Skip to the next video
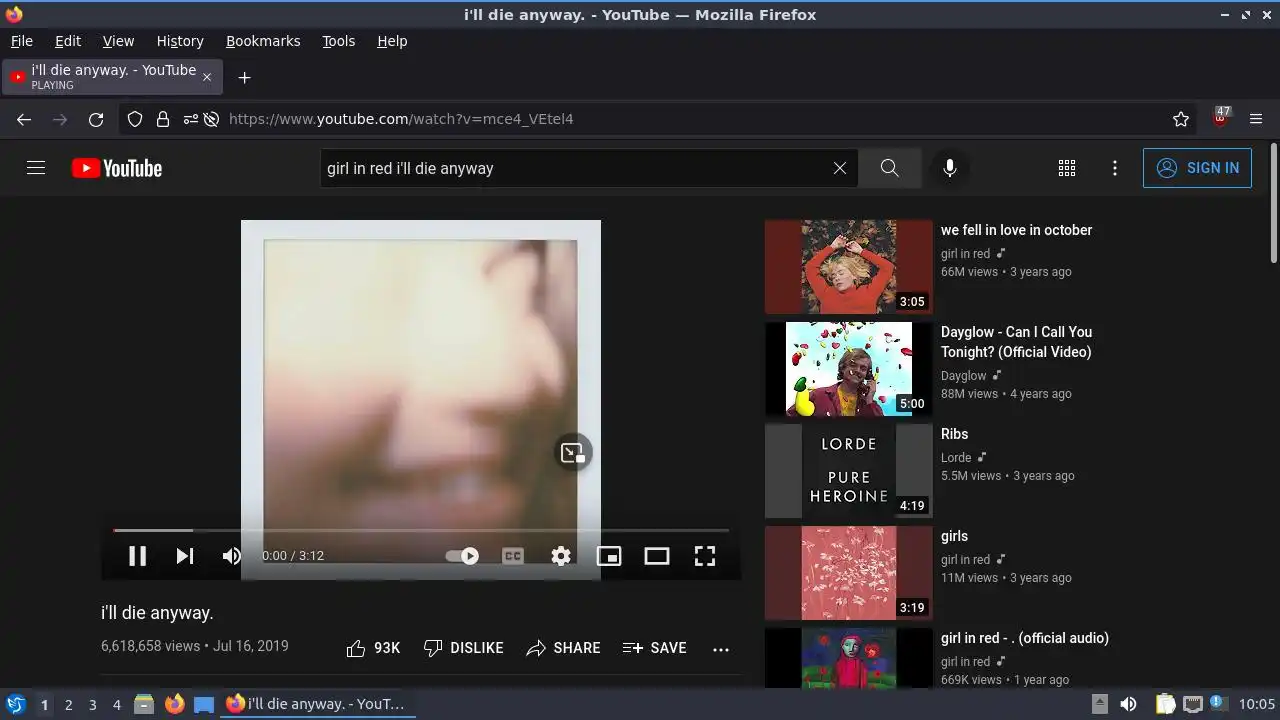This screenshot has width=1280, height=720. pos(185,556)
